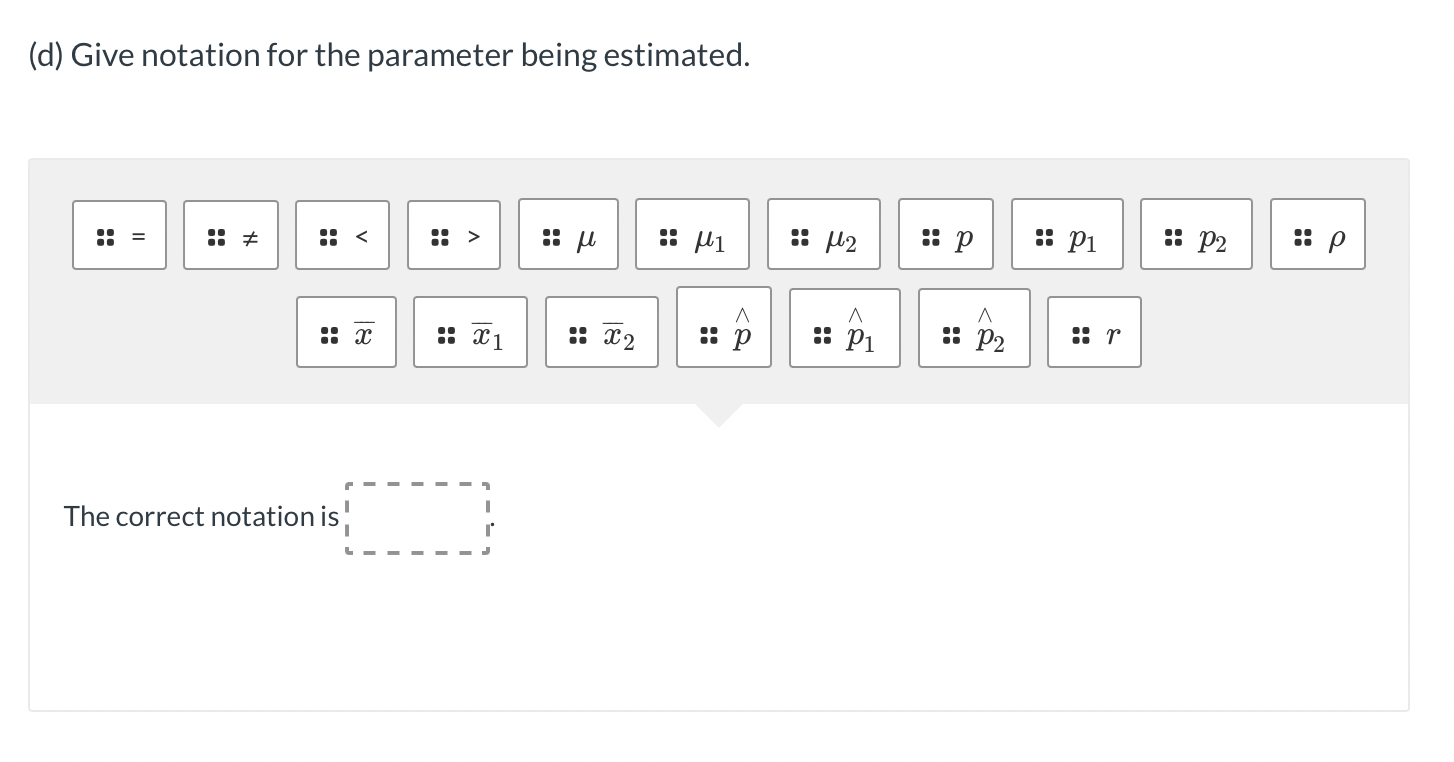This screenshot has width=1454, height=762.
Task: Select the p2 notation tile
Action: (x=1196, y=234)
